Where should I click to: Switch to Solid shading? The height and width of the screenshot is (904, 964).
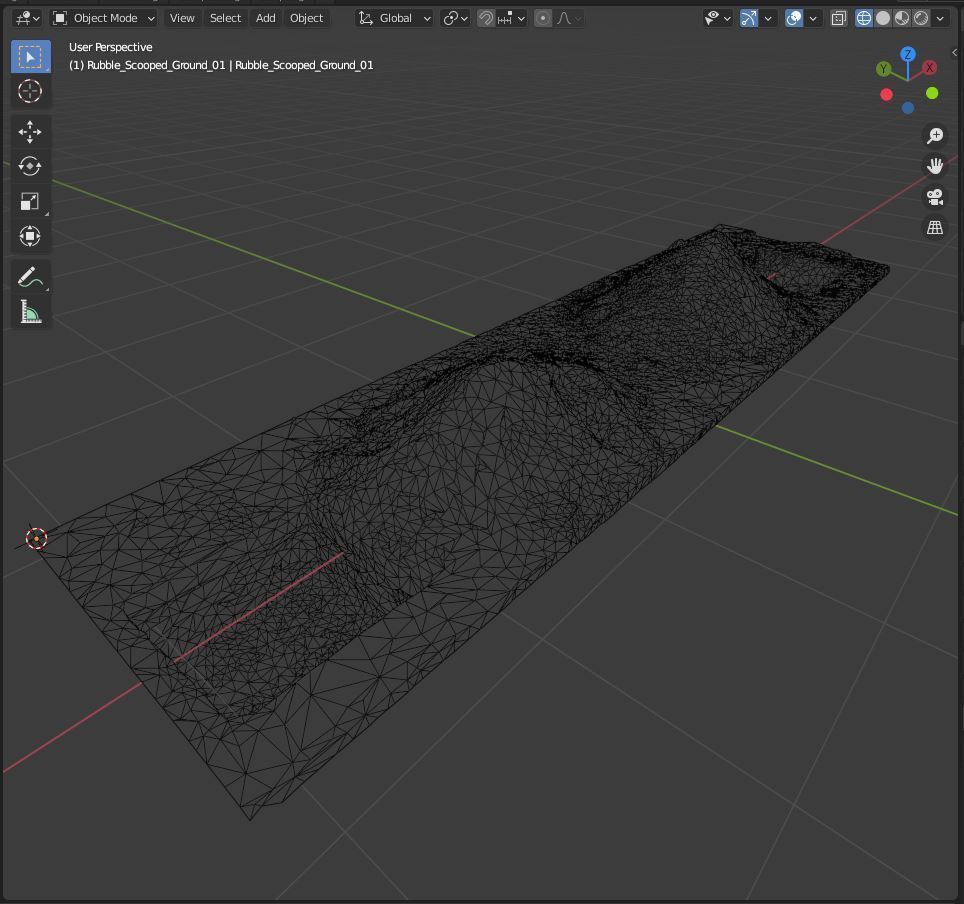883,18
